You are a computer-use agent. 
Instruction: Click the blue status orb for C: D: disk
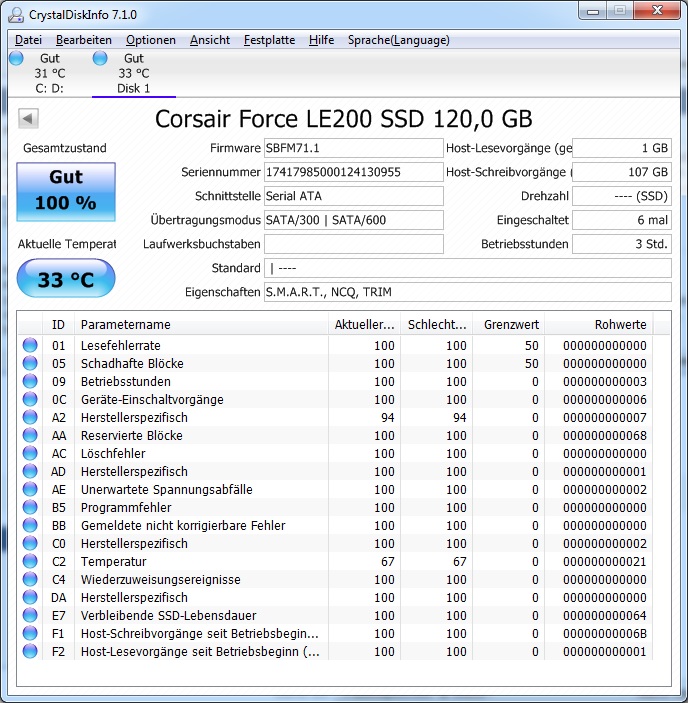click(x=16, y=58)
